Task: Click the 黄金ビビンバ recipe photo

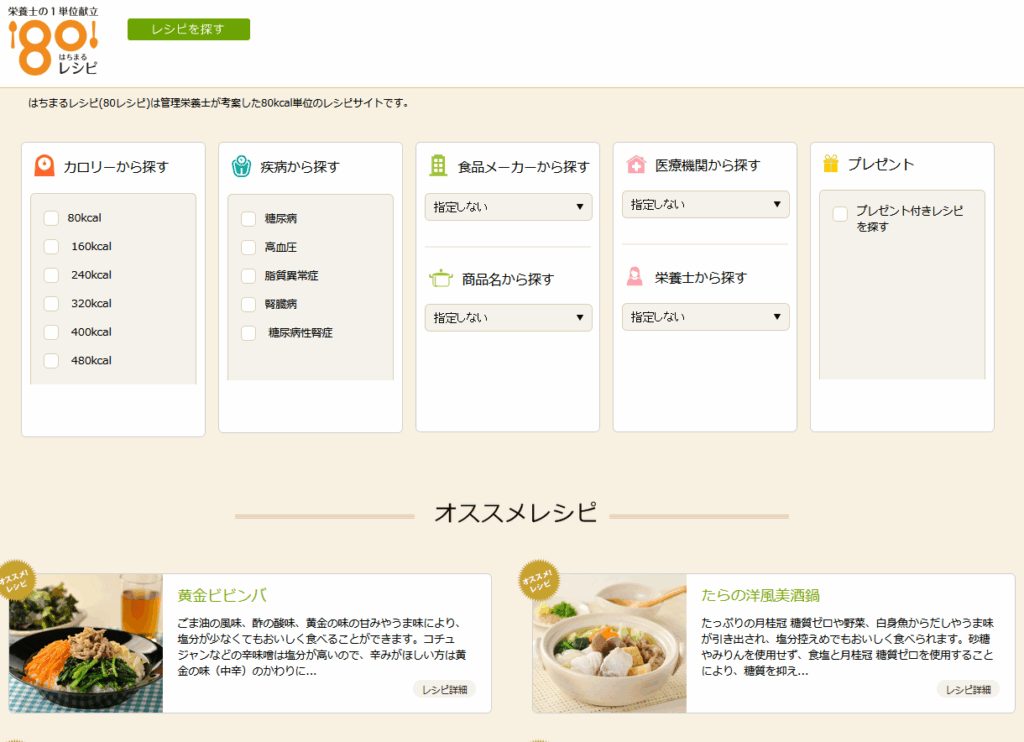Action: click(x=86, y=643)
